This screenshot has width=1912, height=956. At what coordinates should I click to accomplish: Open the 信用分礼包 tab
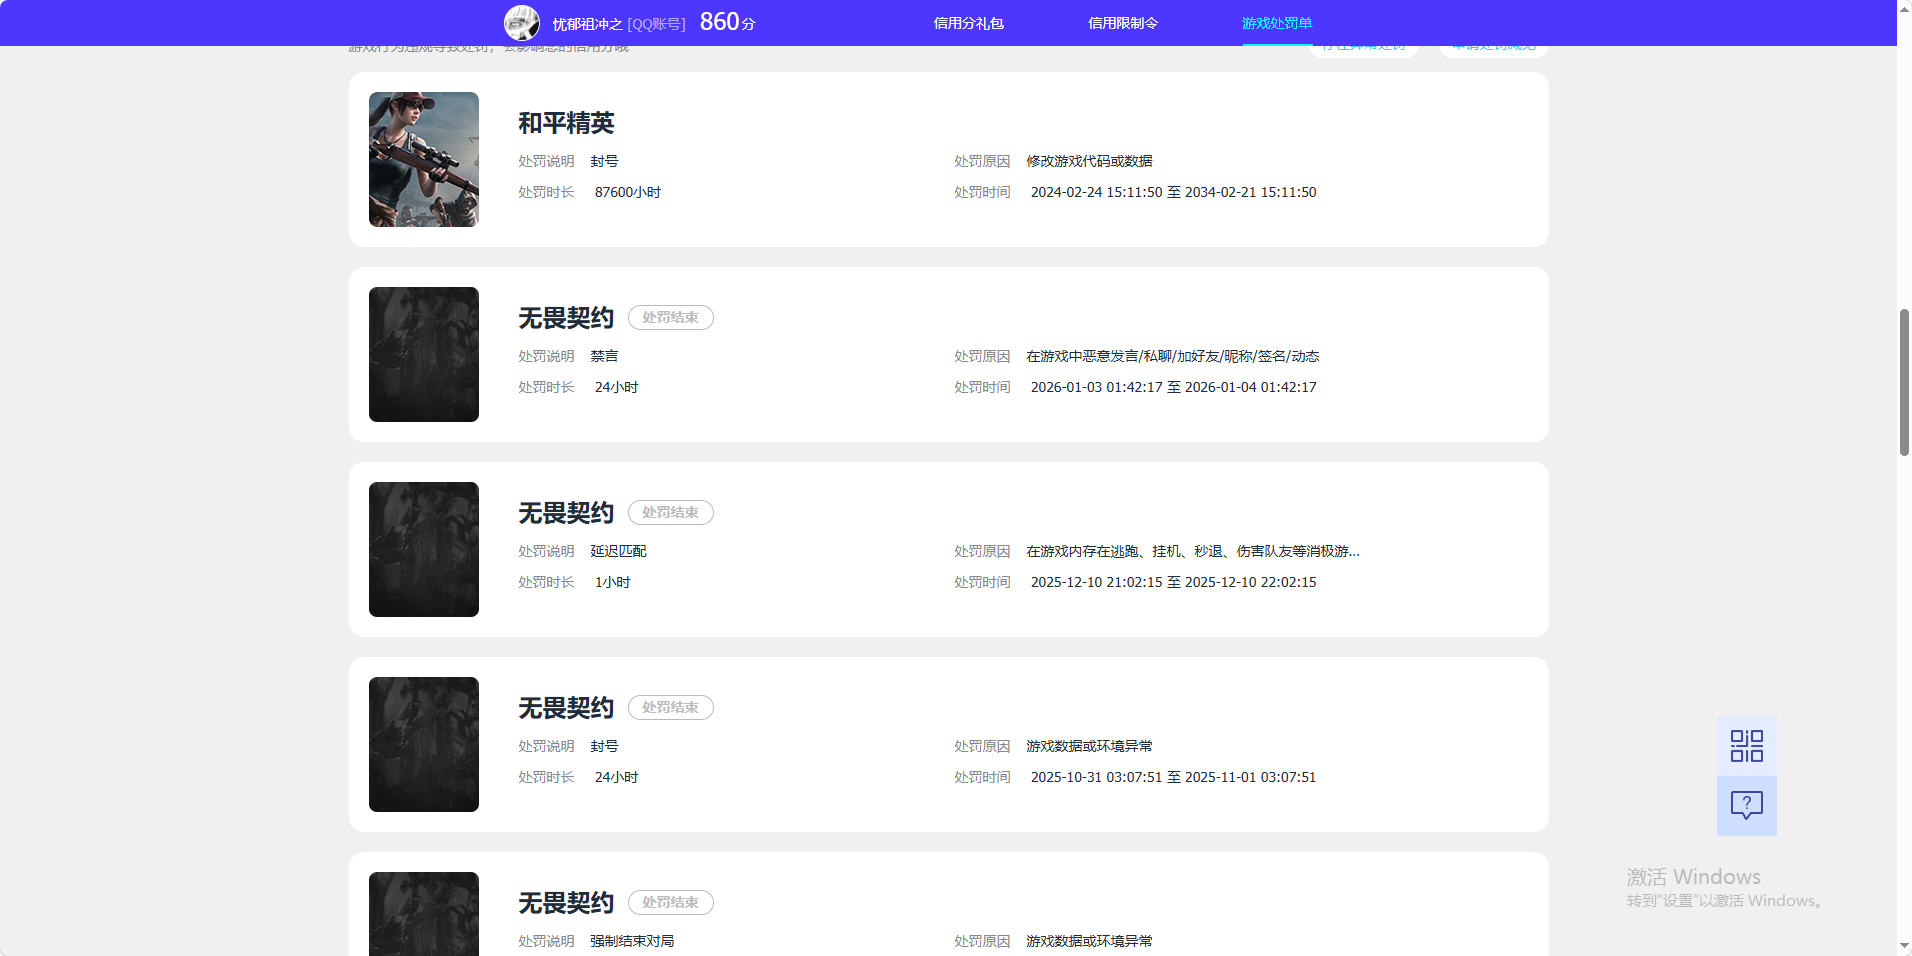coord(968,23)
